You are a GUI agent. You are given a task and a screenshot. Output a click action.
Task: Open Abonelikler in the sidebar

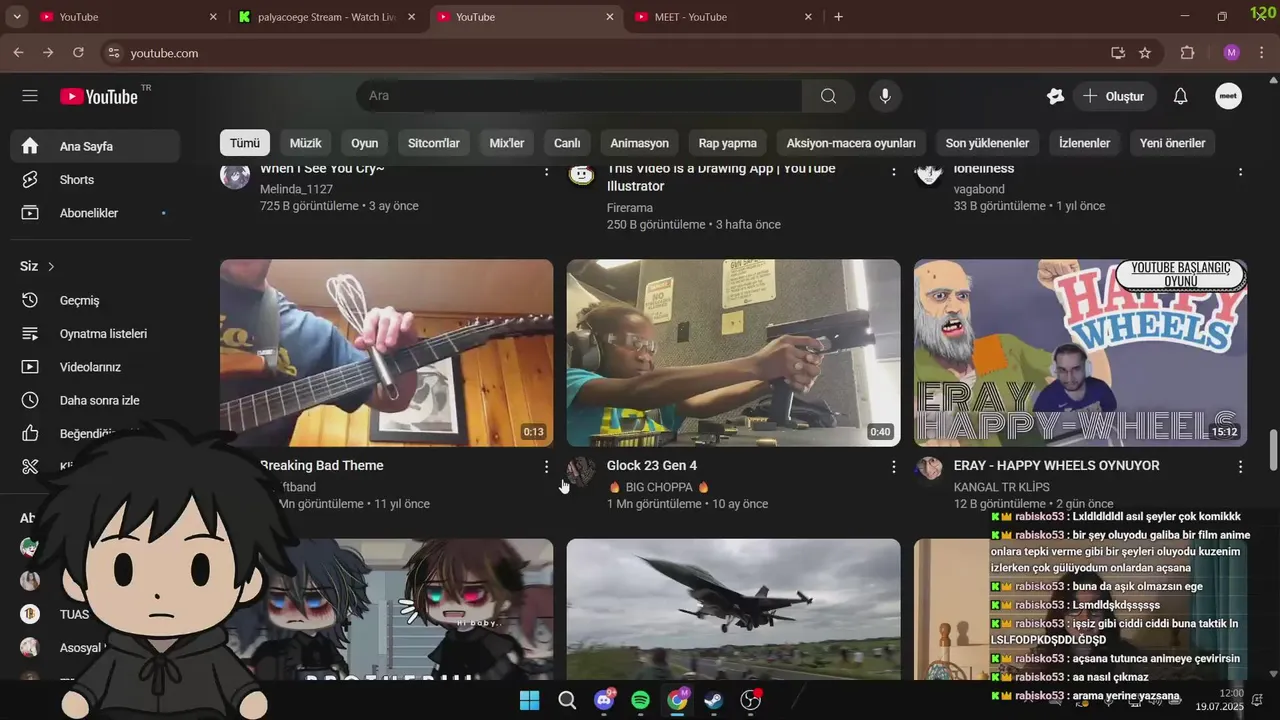(96, 213)
